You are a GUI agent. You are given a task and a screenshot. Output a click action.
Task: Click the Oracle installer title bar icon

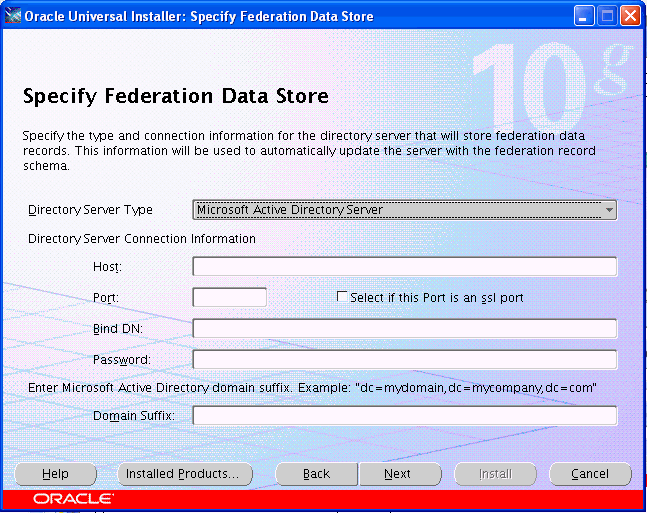13,16
